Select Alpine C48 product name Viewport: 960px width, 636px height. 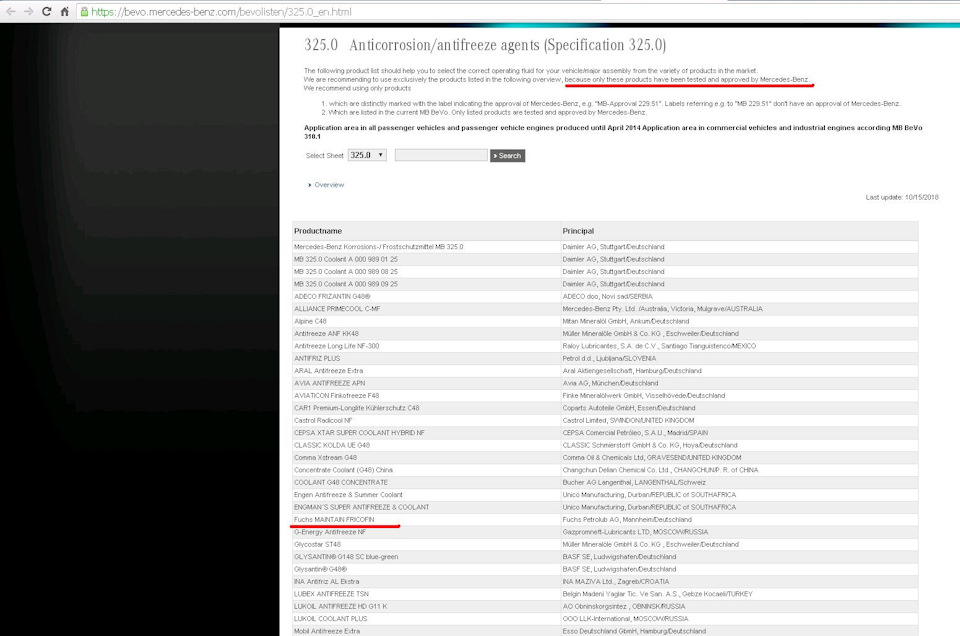point(310,321)
